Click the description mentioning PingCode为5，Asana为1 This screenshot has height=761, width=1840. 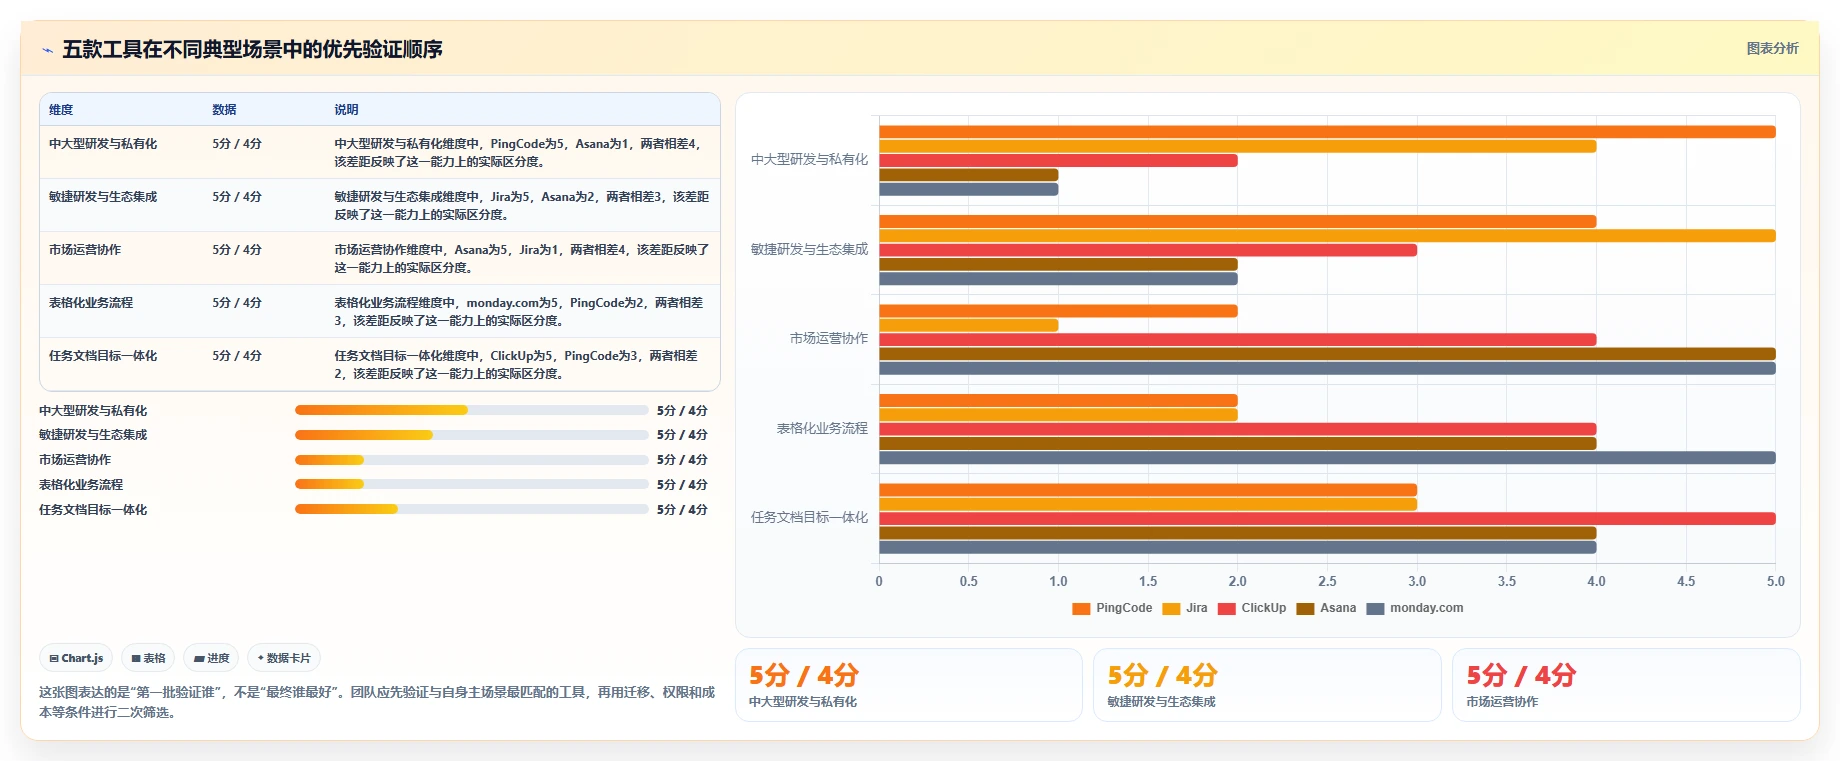(x=520, y=153)
